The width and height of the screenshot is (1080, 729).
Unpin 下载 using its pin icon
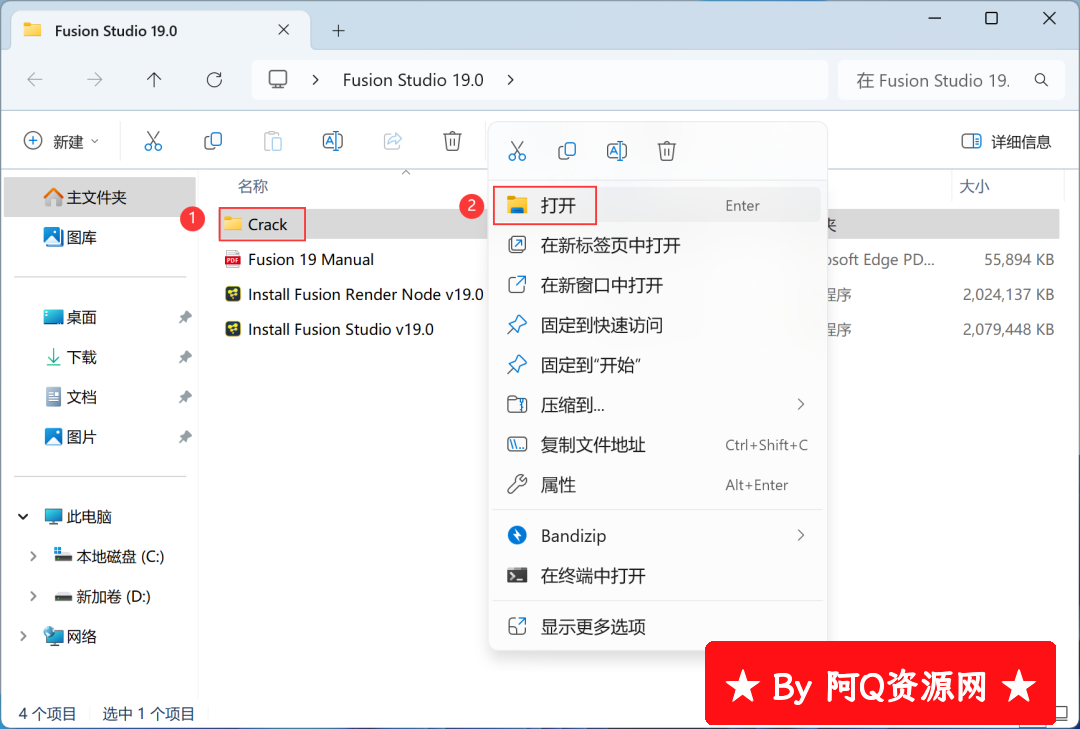[185, 357]
